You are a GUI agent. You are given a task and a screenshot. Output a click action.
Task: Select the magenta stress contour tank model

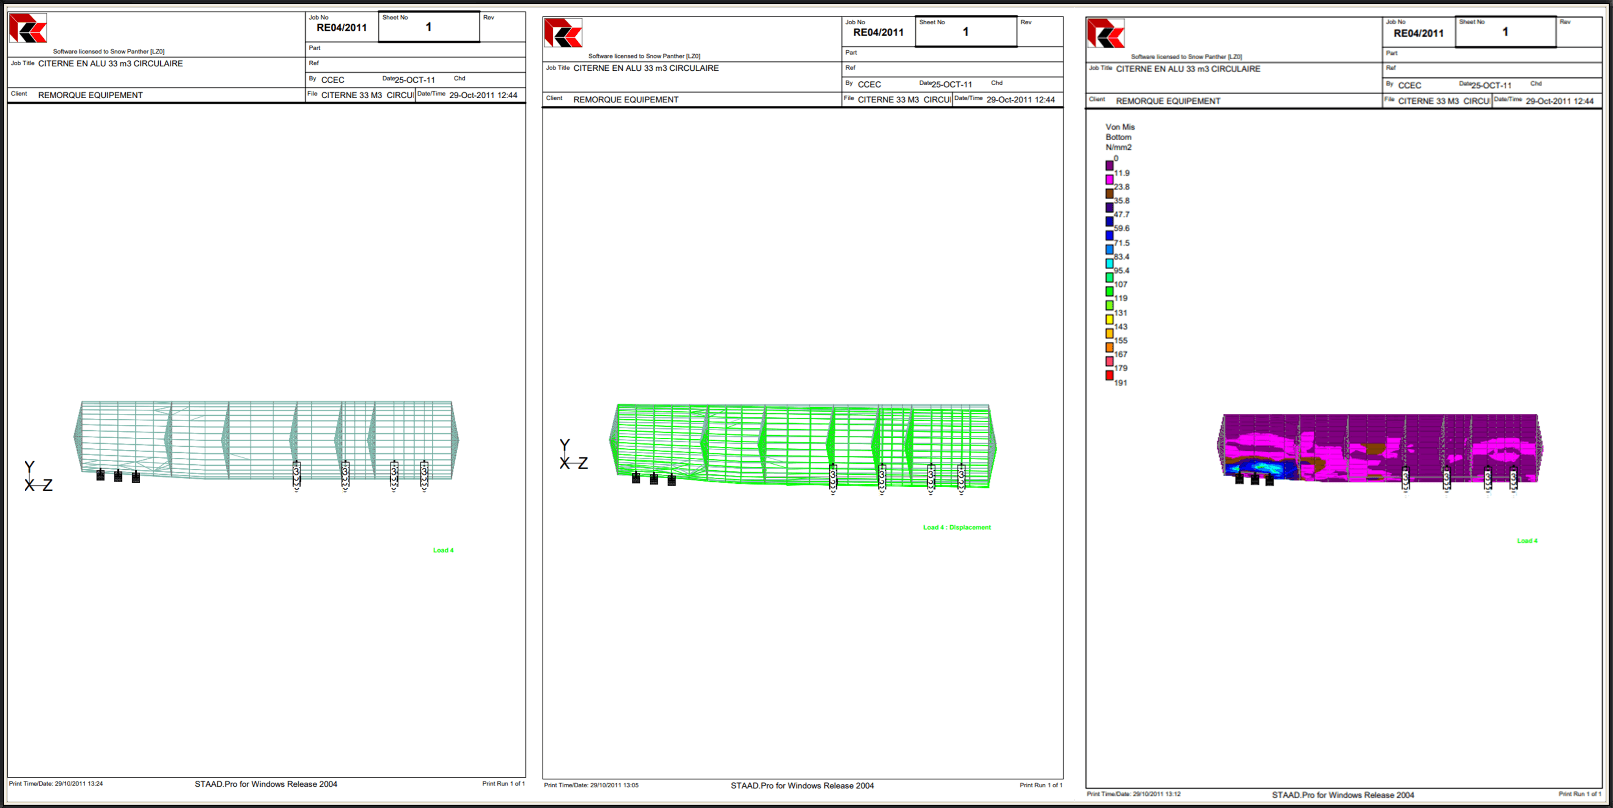point(1380,448)
